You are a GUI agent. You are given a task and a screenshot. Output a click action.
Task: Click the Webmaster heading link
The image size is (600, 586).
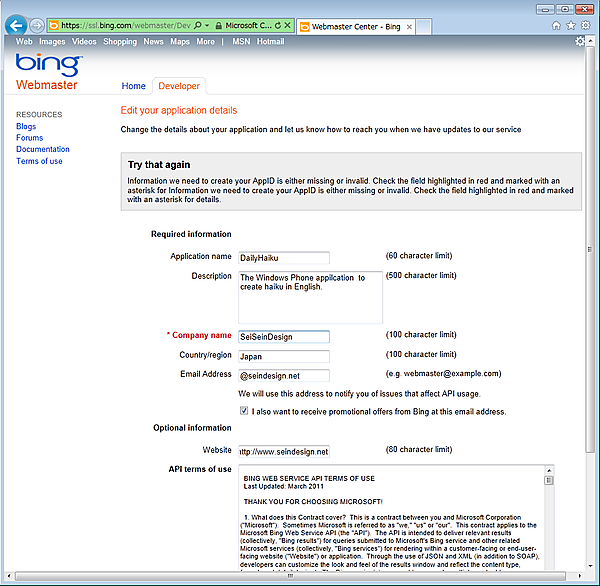pyautogui.click(x=47, y=85)
